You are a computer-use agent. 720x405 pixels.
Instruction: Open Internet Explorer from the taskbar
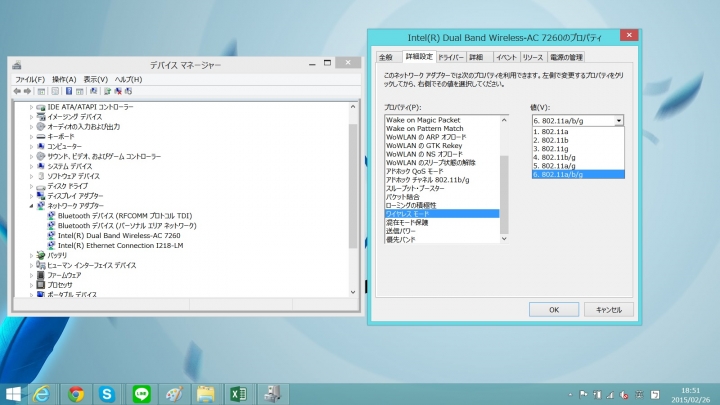[41, 394]
